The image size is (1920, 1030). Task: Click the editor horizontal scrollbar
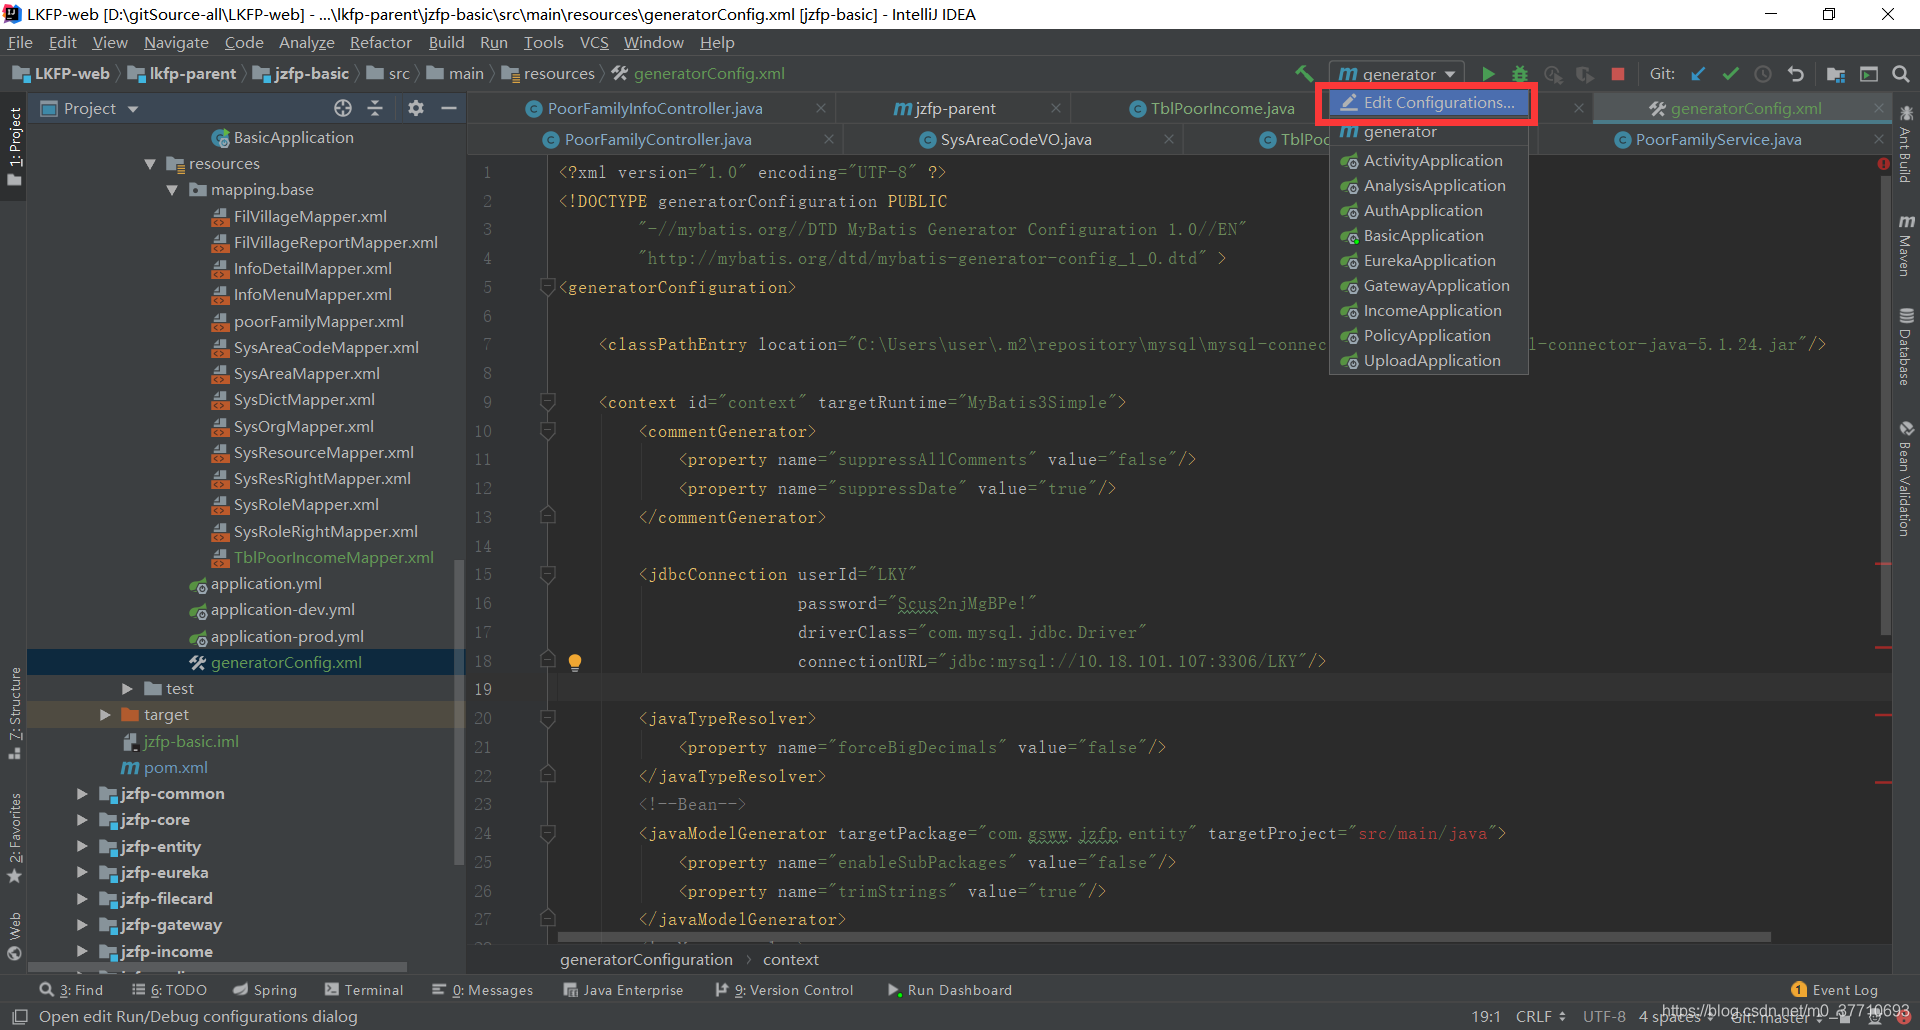click(1164, 937)
